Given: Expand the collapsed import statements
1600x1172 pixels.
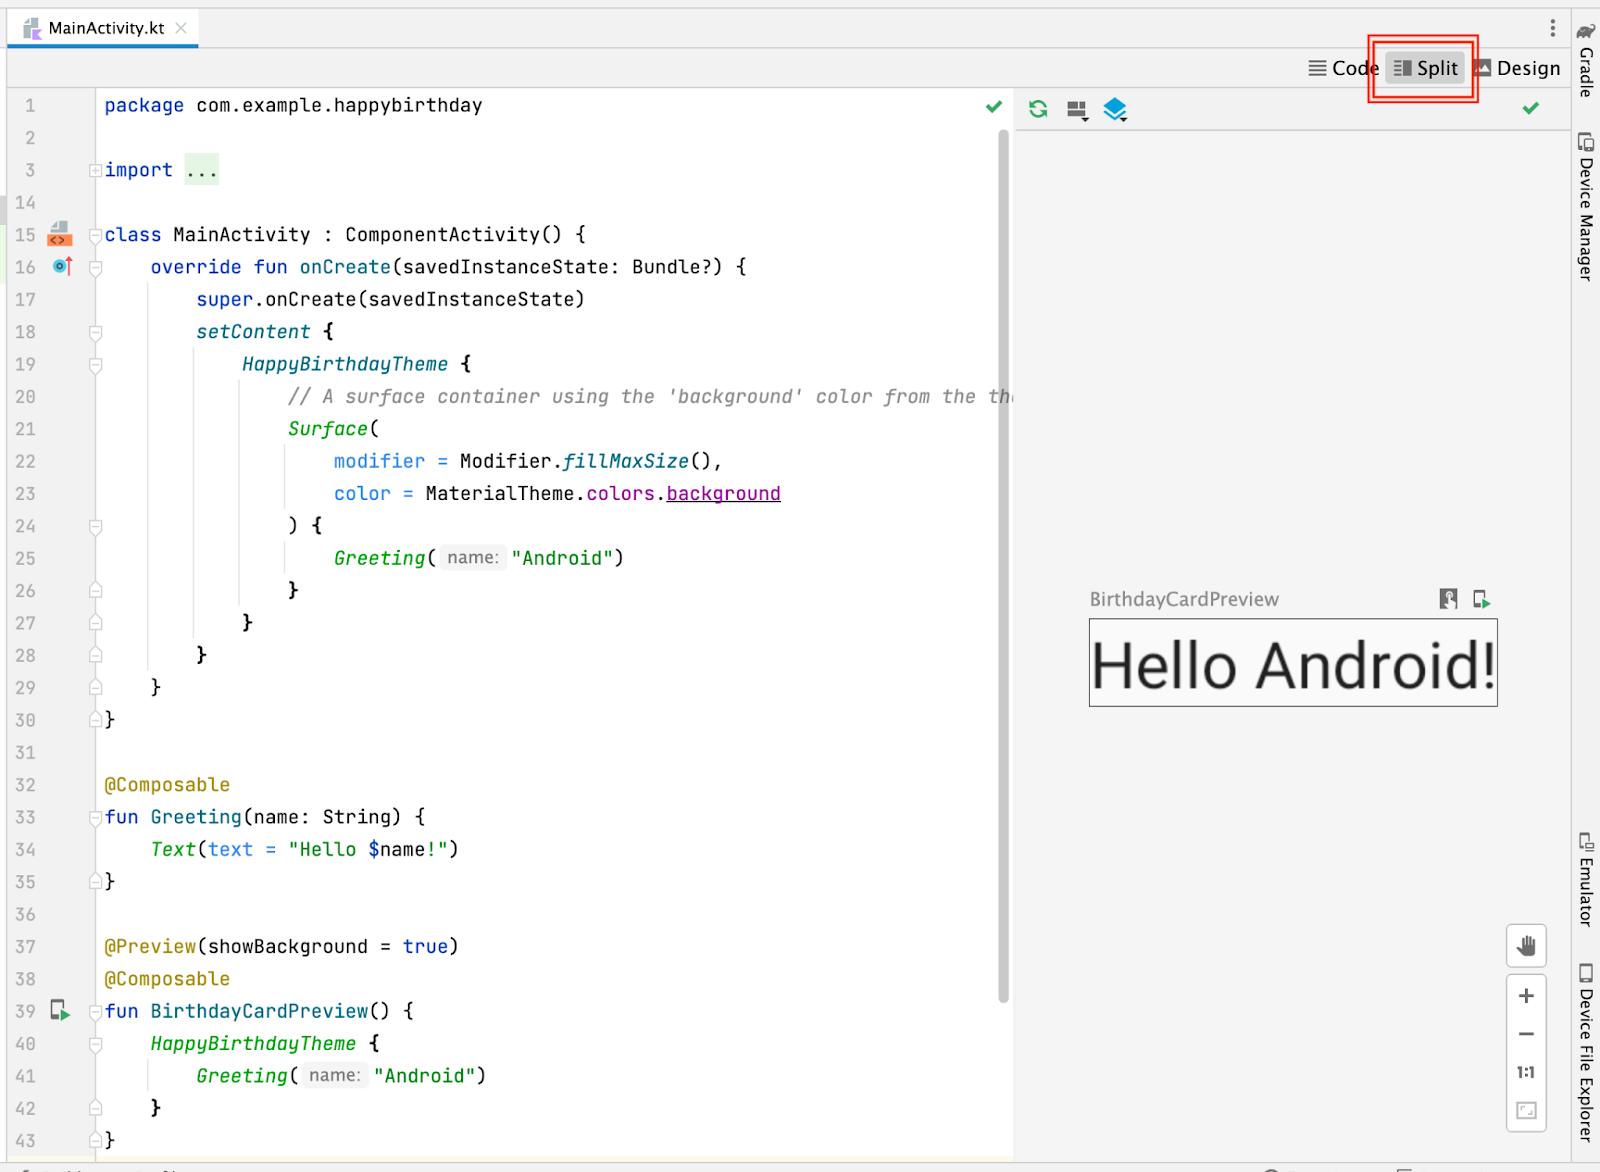Looking at the screenshot, I should pyautogui.click(x=95, y=170).
